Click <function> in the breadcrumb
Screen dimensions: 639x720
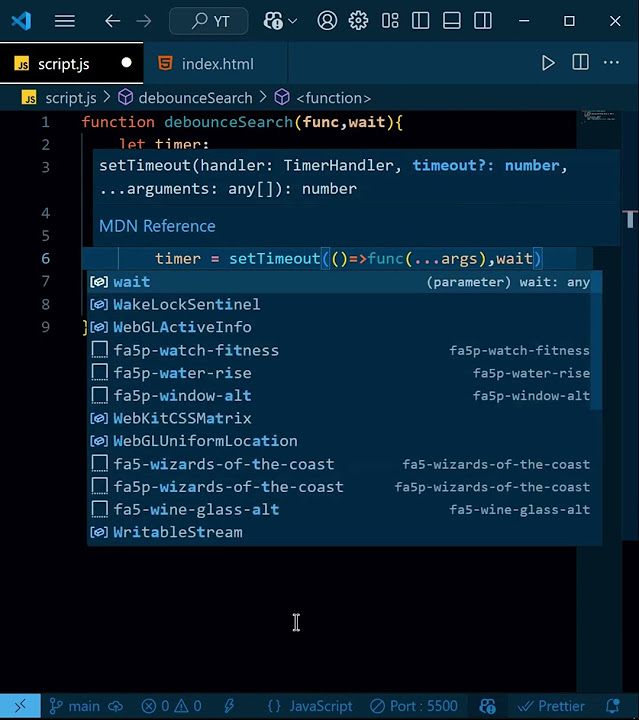click(333, 98)
